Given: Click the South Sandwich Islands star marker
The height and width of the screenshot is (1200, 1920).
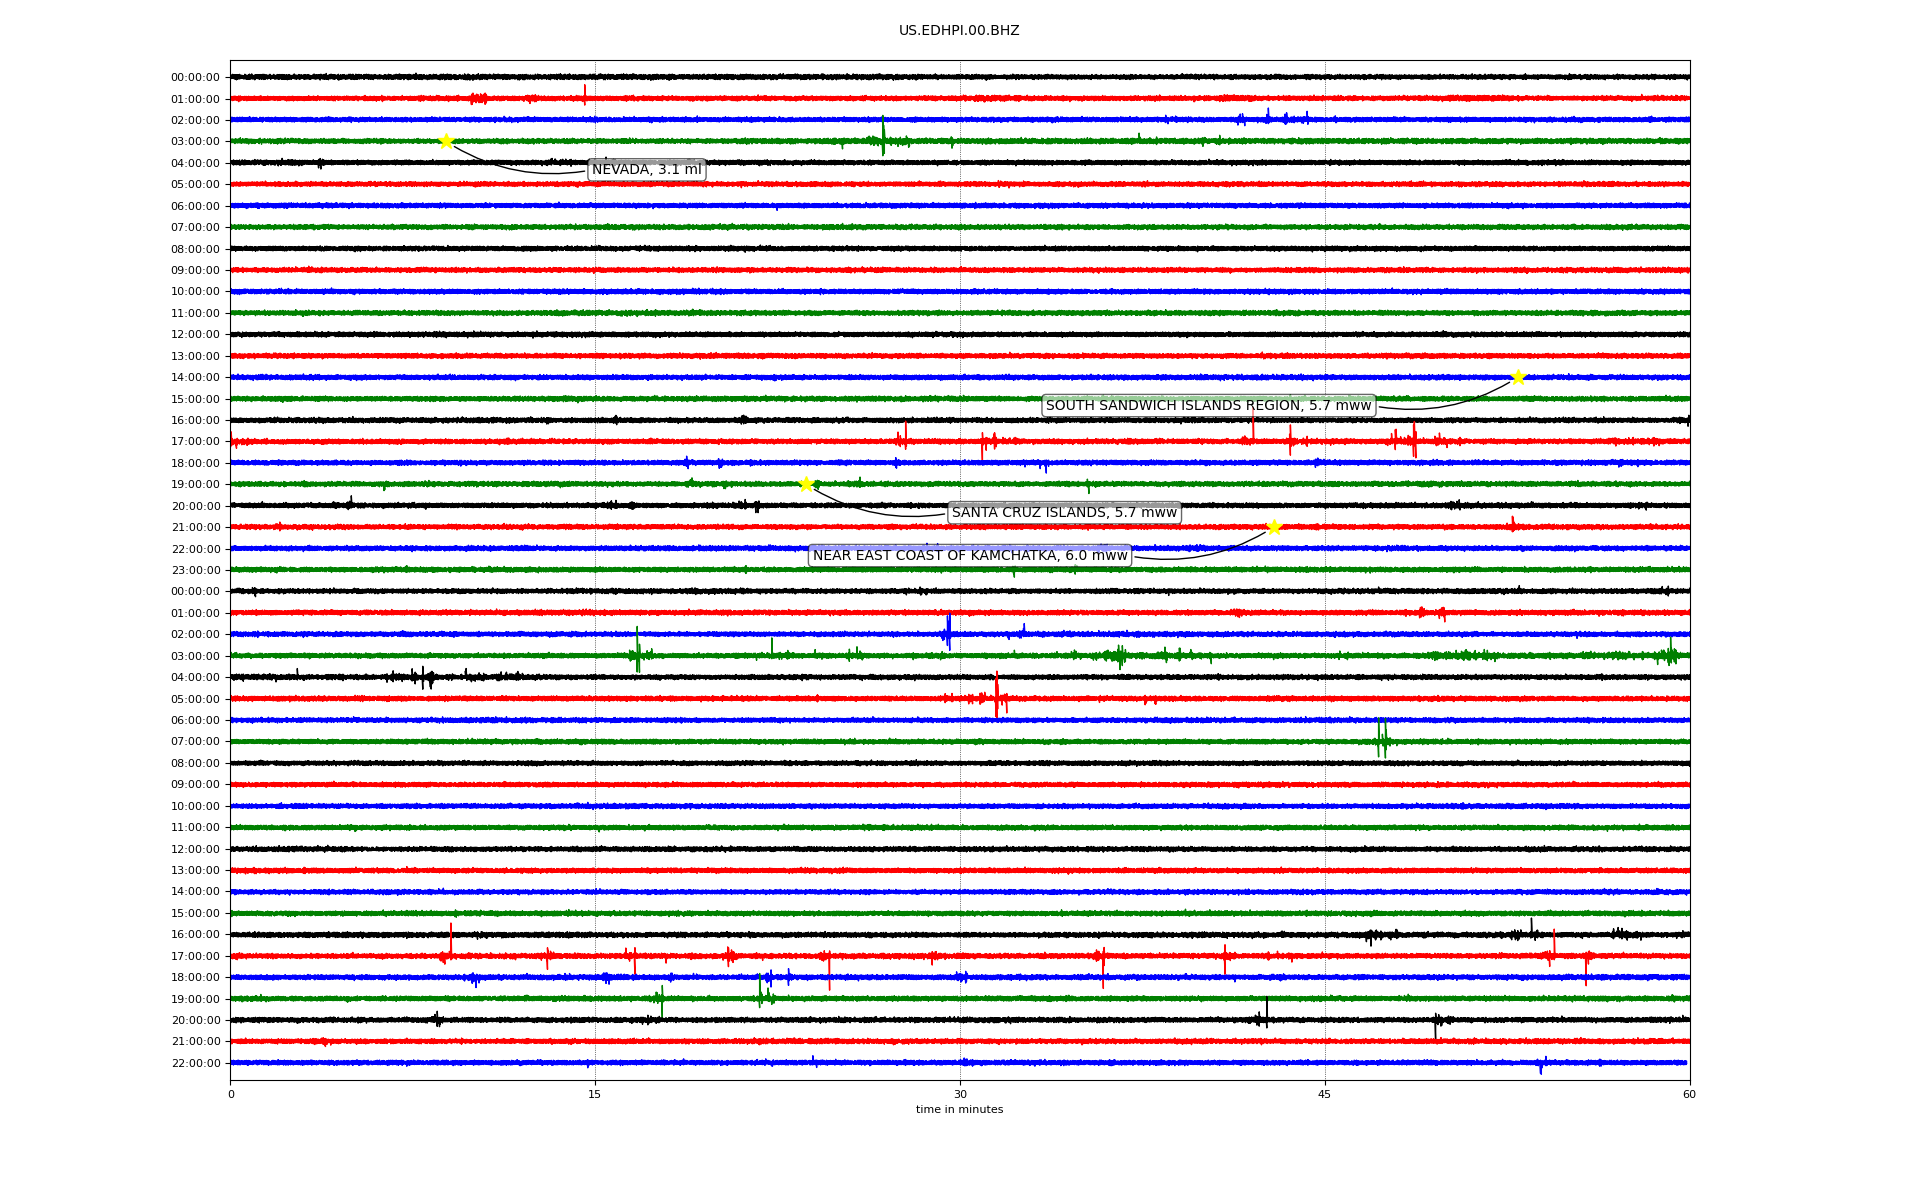Looking at the screenshot, I should (1518, 377).
